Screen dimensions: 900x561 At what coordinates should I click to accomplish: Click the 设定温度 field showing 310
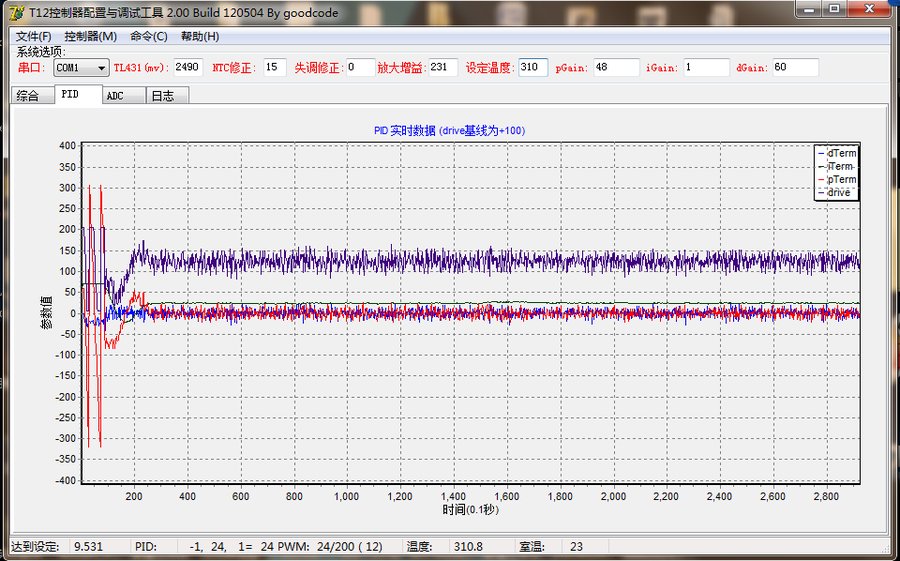click(533, 67)
